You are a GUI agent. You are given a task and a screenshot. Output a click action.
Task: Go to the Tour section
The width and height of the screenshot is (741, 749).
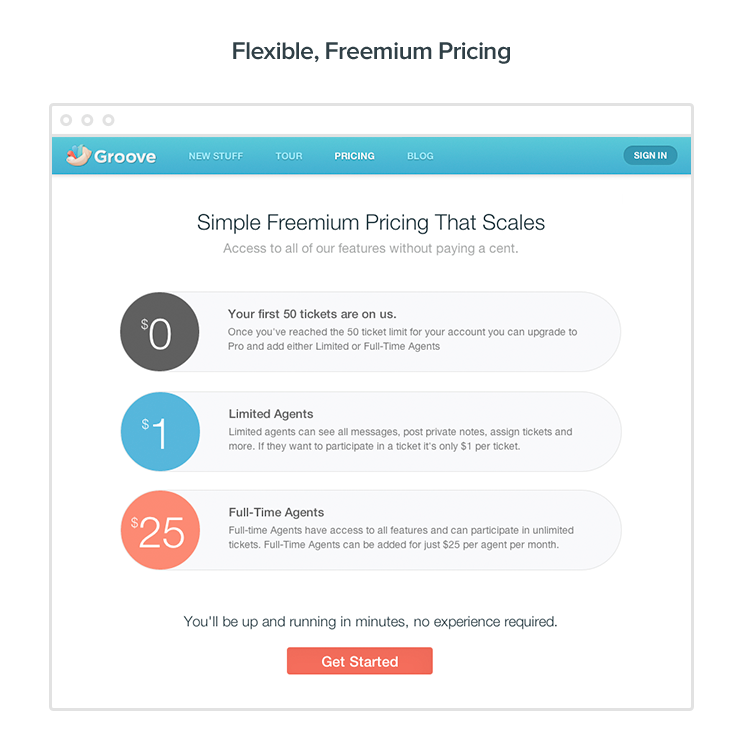pos(289,156)
